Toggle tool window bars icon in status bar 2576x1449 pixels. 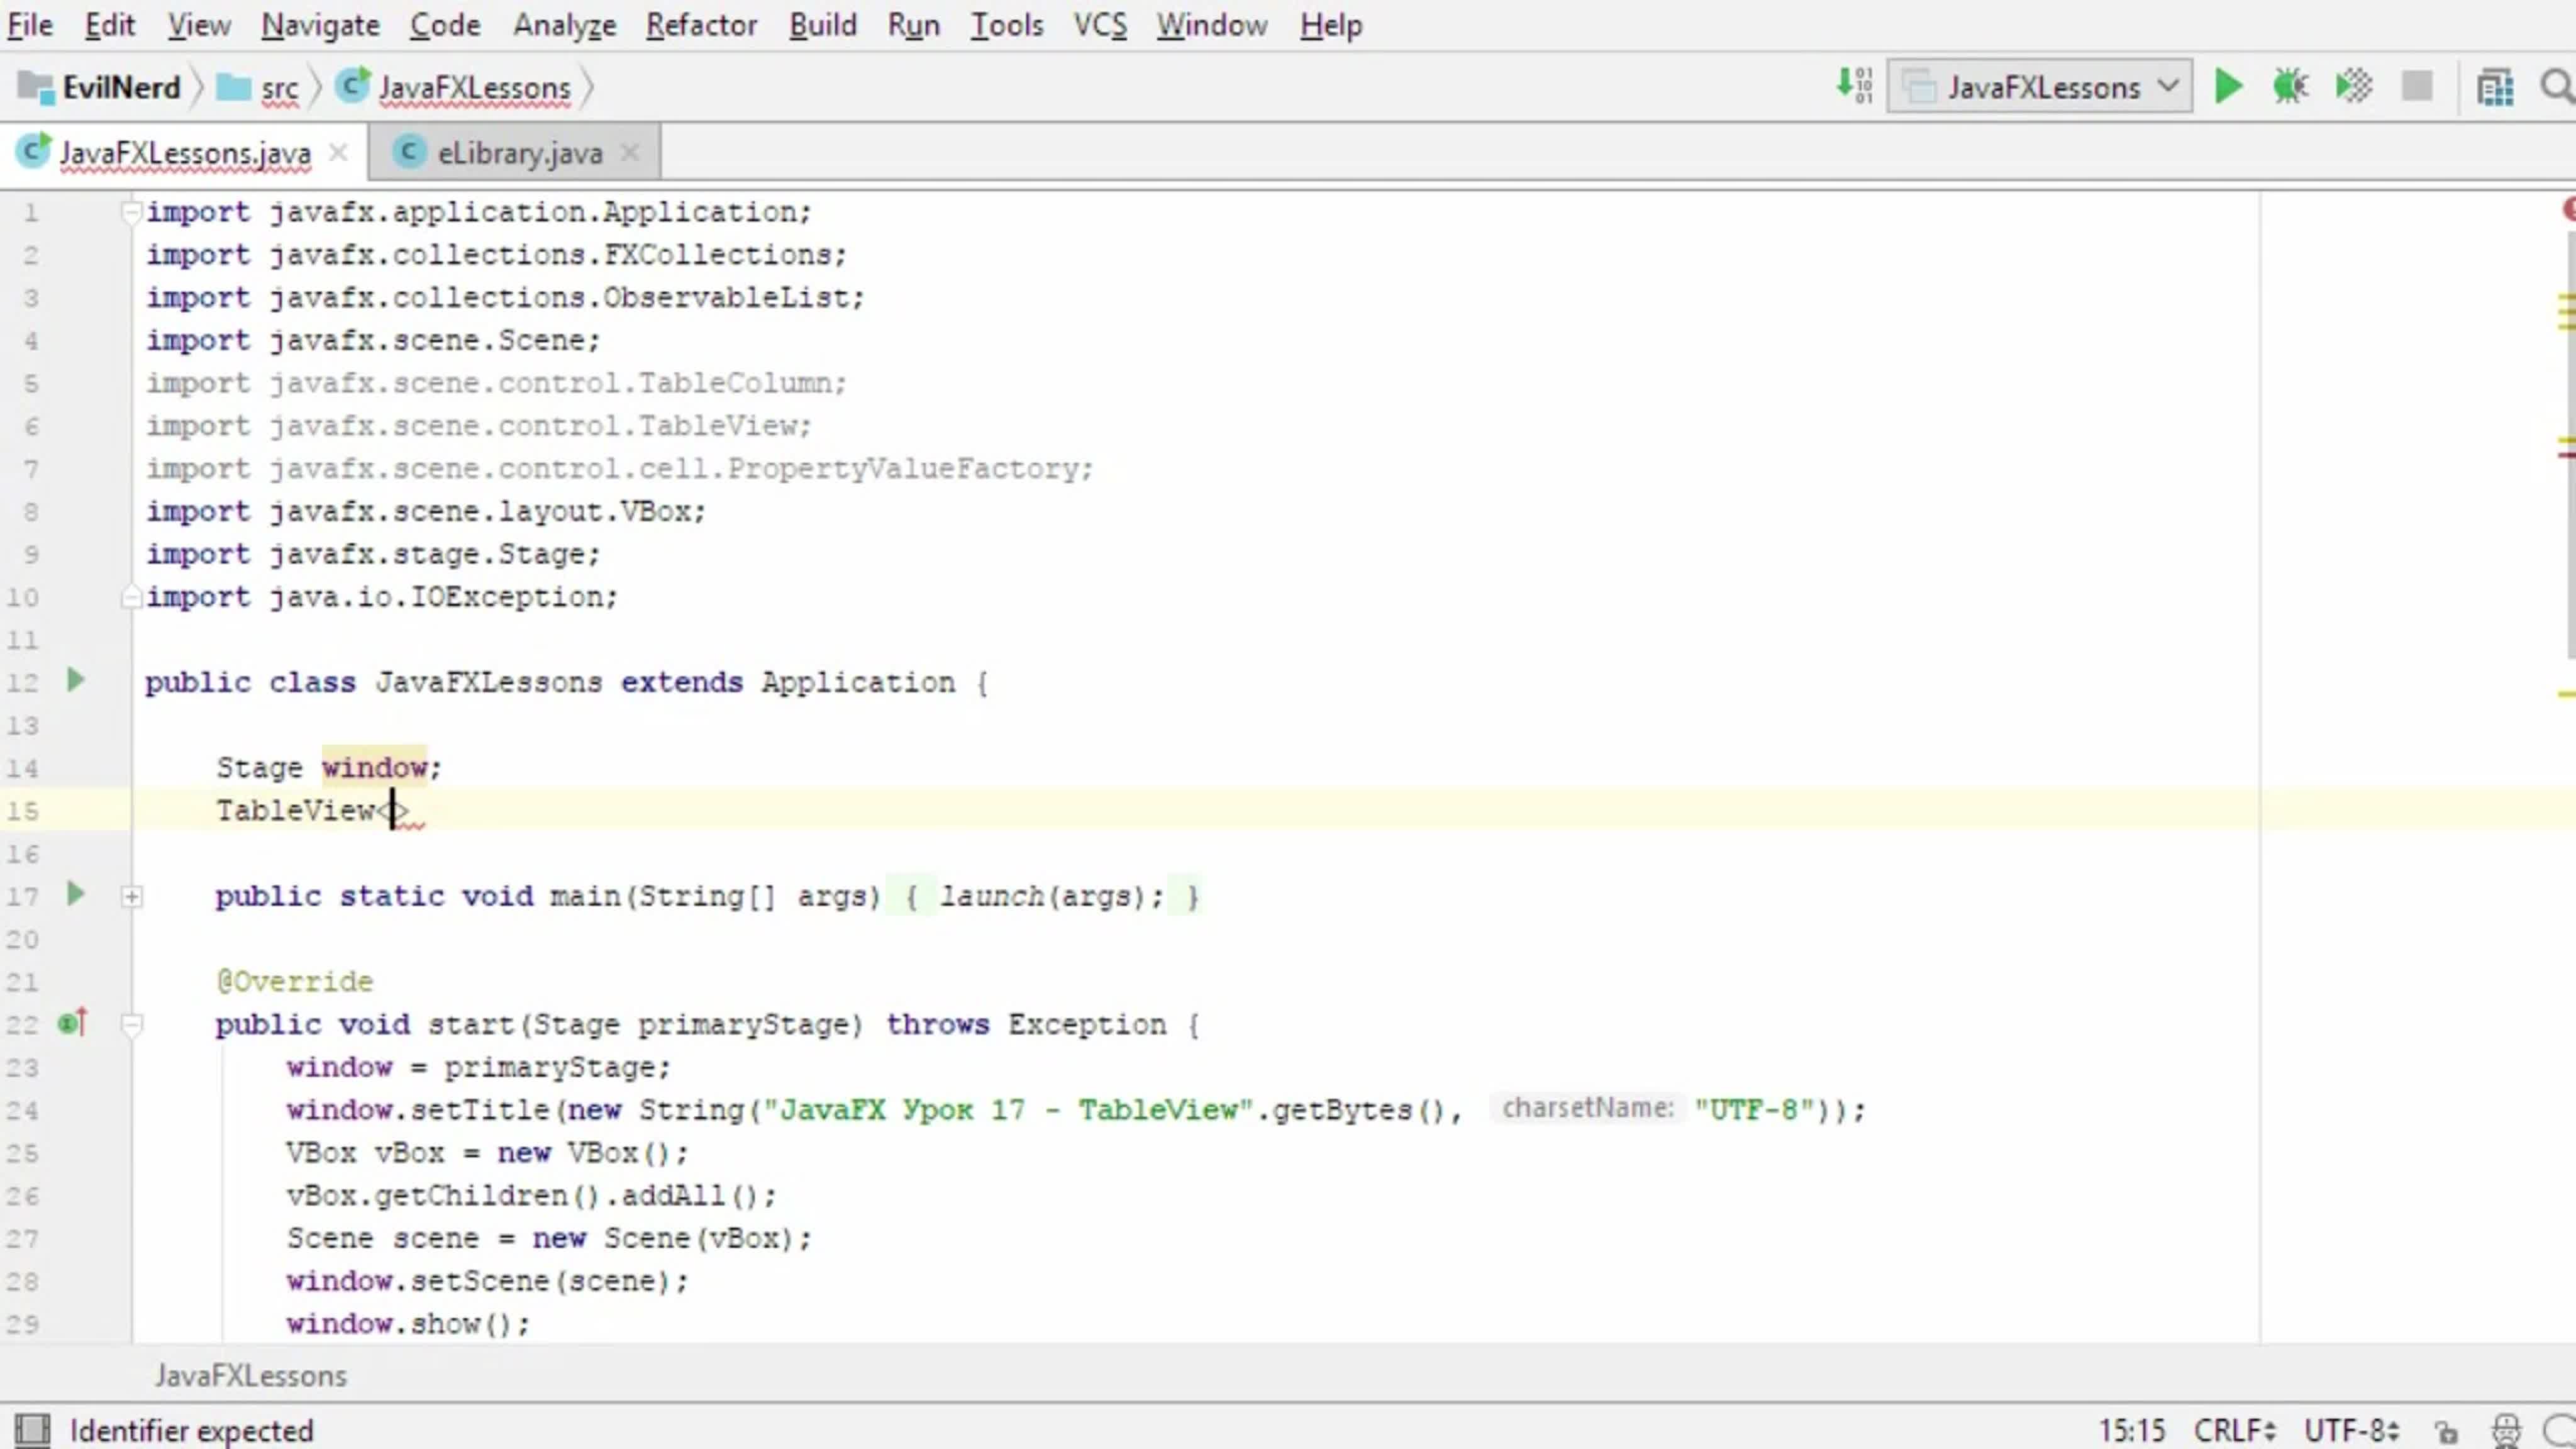[32, 1430]
